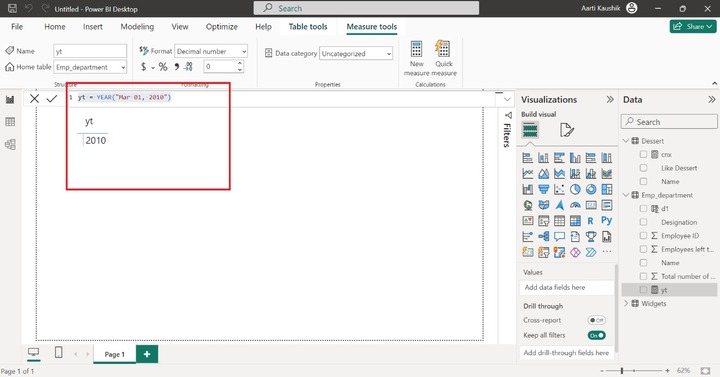This screenshot has height=377, width=720.
Task: Select the pie chart visualization
Action: (575, 189)
